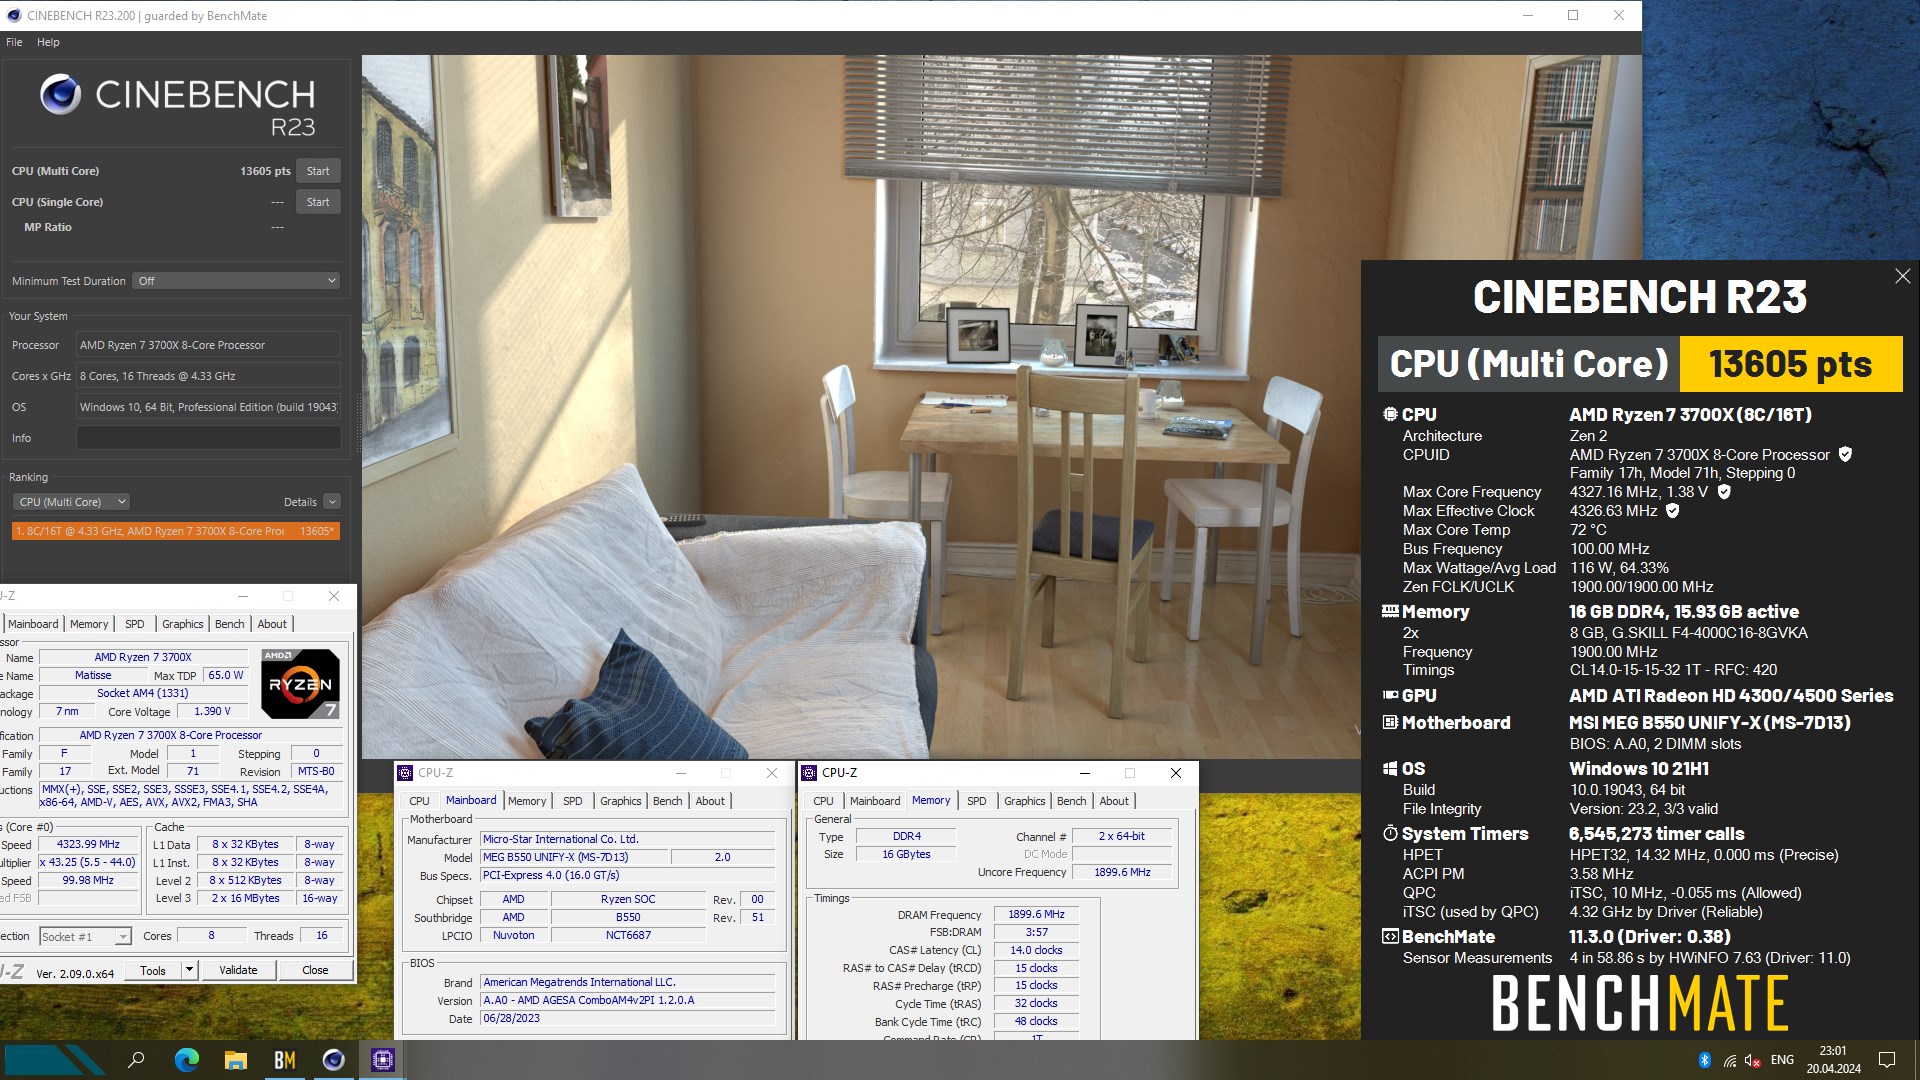This screenshot has height=1080, width=1920.
Task: Click the Info input field in Your System
Action: pyautogui.click(x=209, y=438)
